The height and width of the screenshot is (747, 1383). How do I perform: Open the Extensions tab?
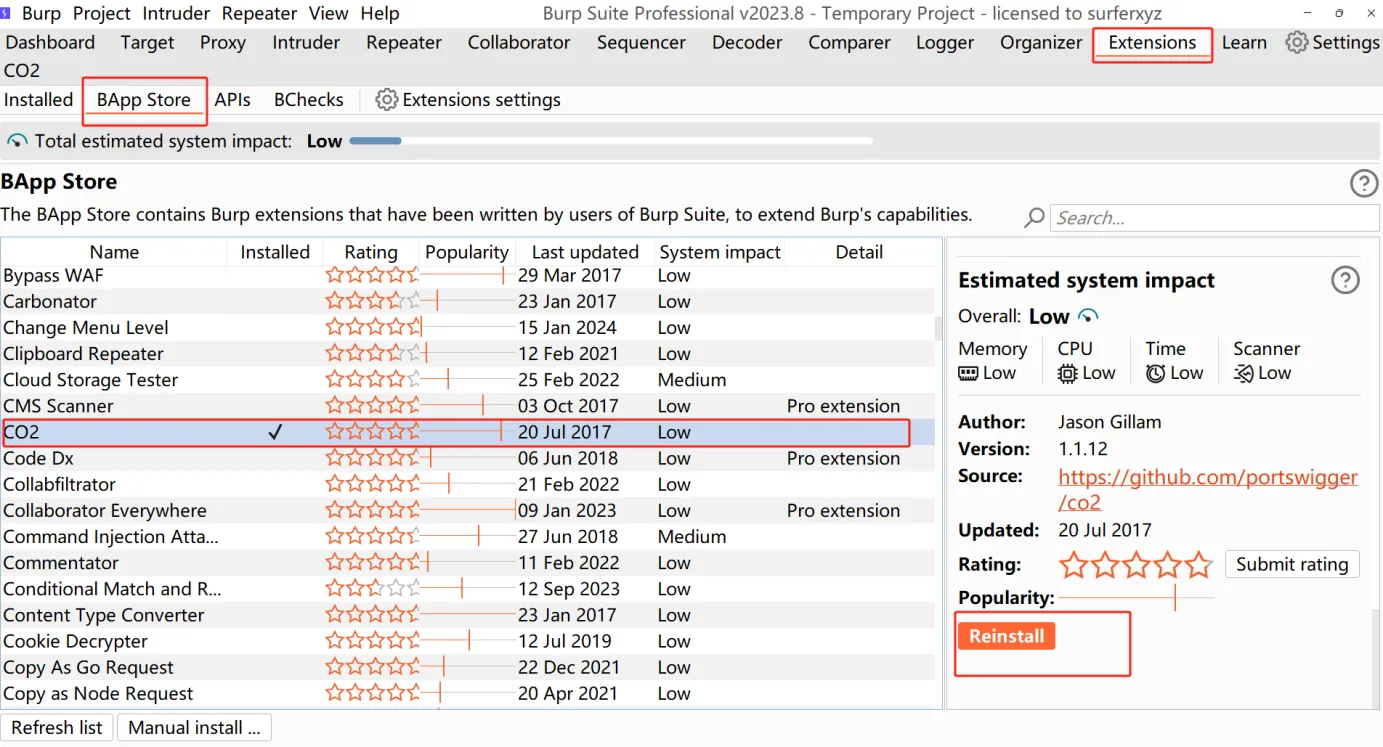tap(1152, 42)
